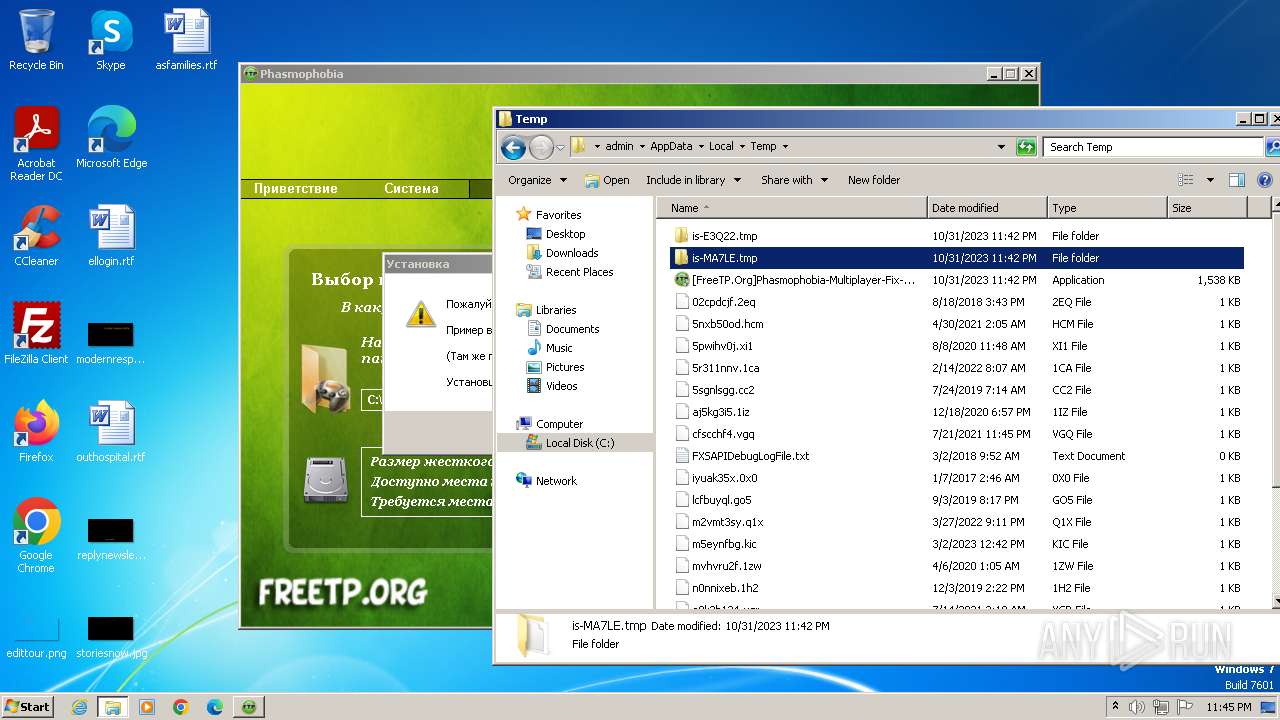Click the Edge taskbar icon
The width and height of the screenshot is (1280, 720).
tap(215, 707)
